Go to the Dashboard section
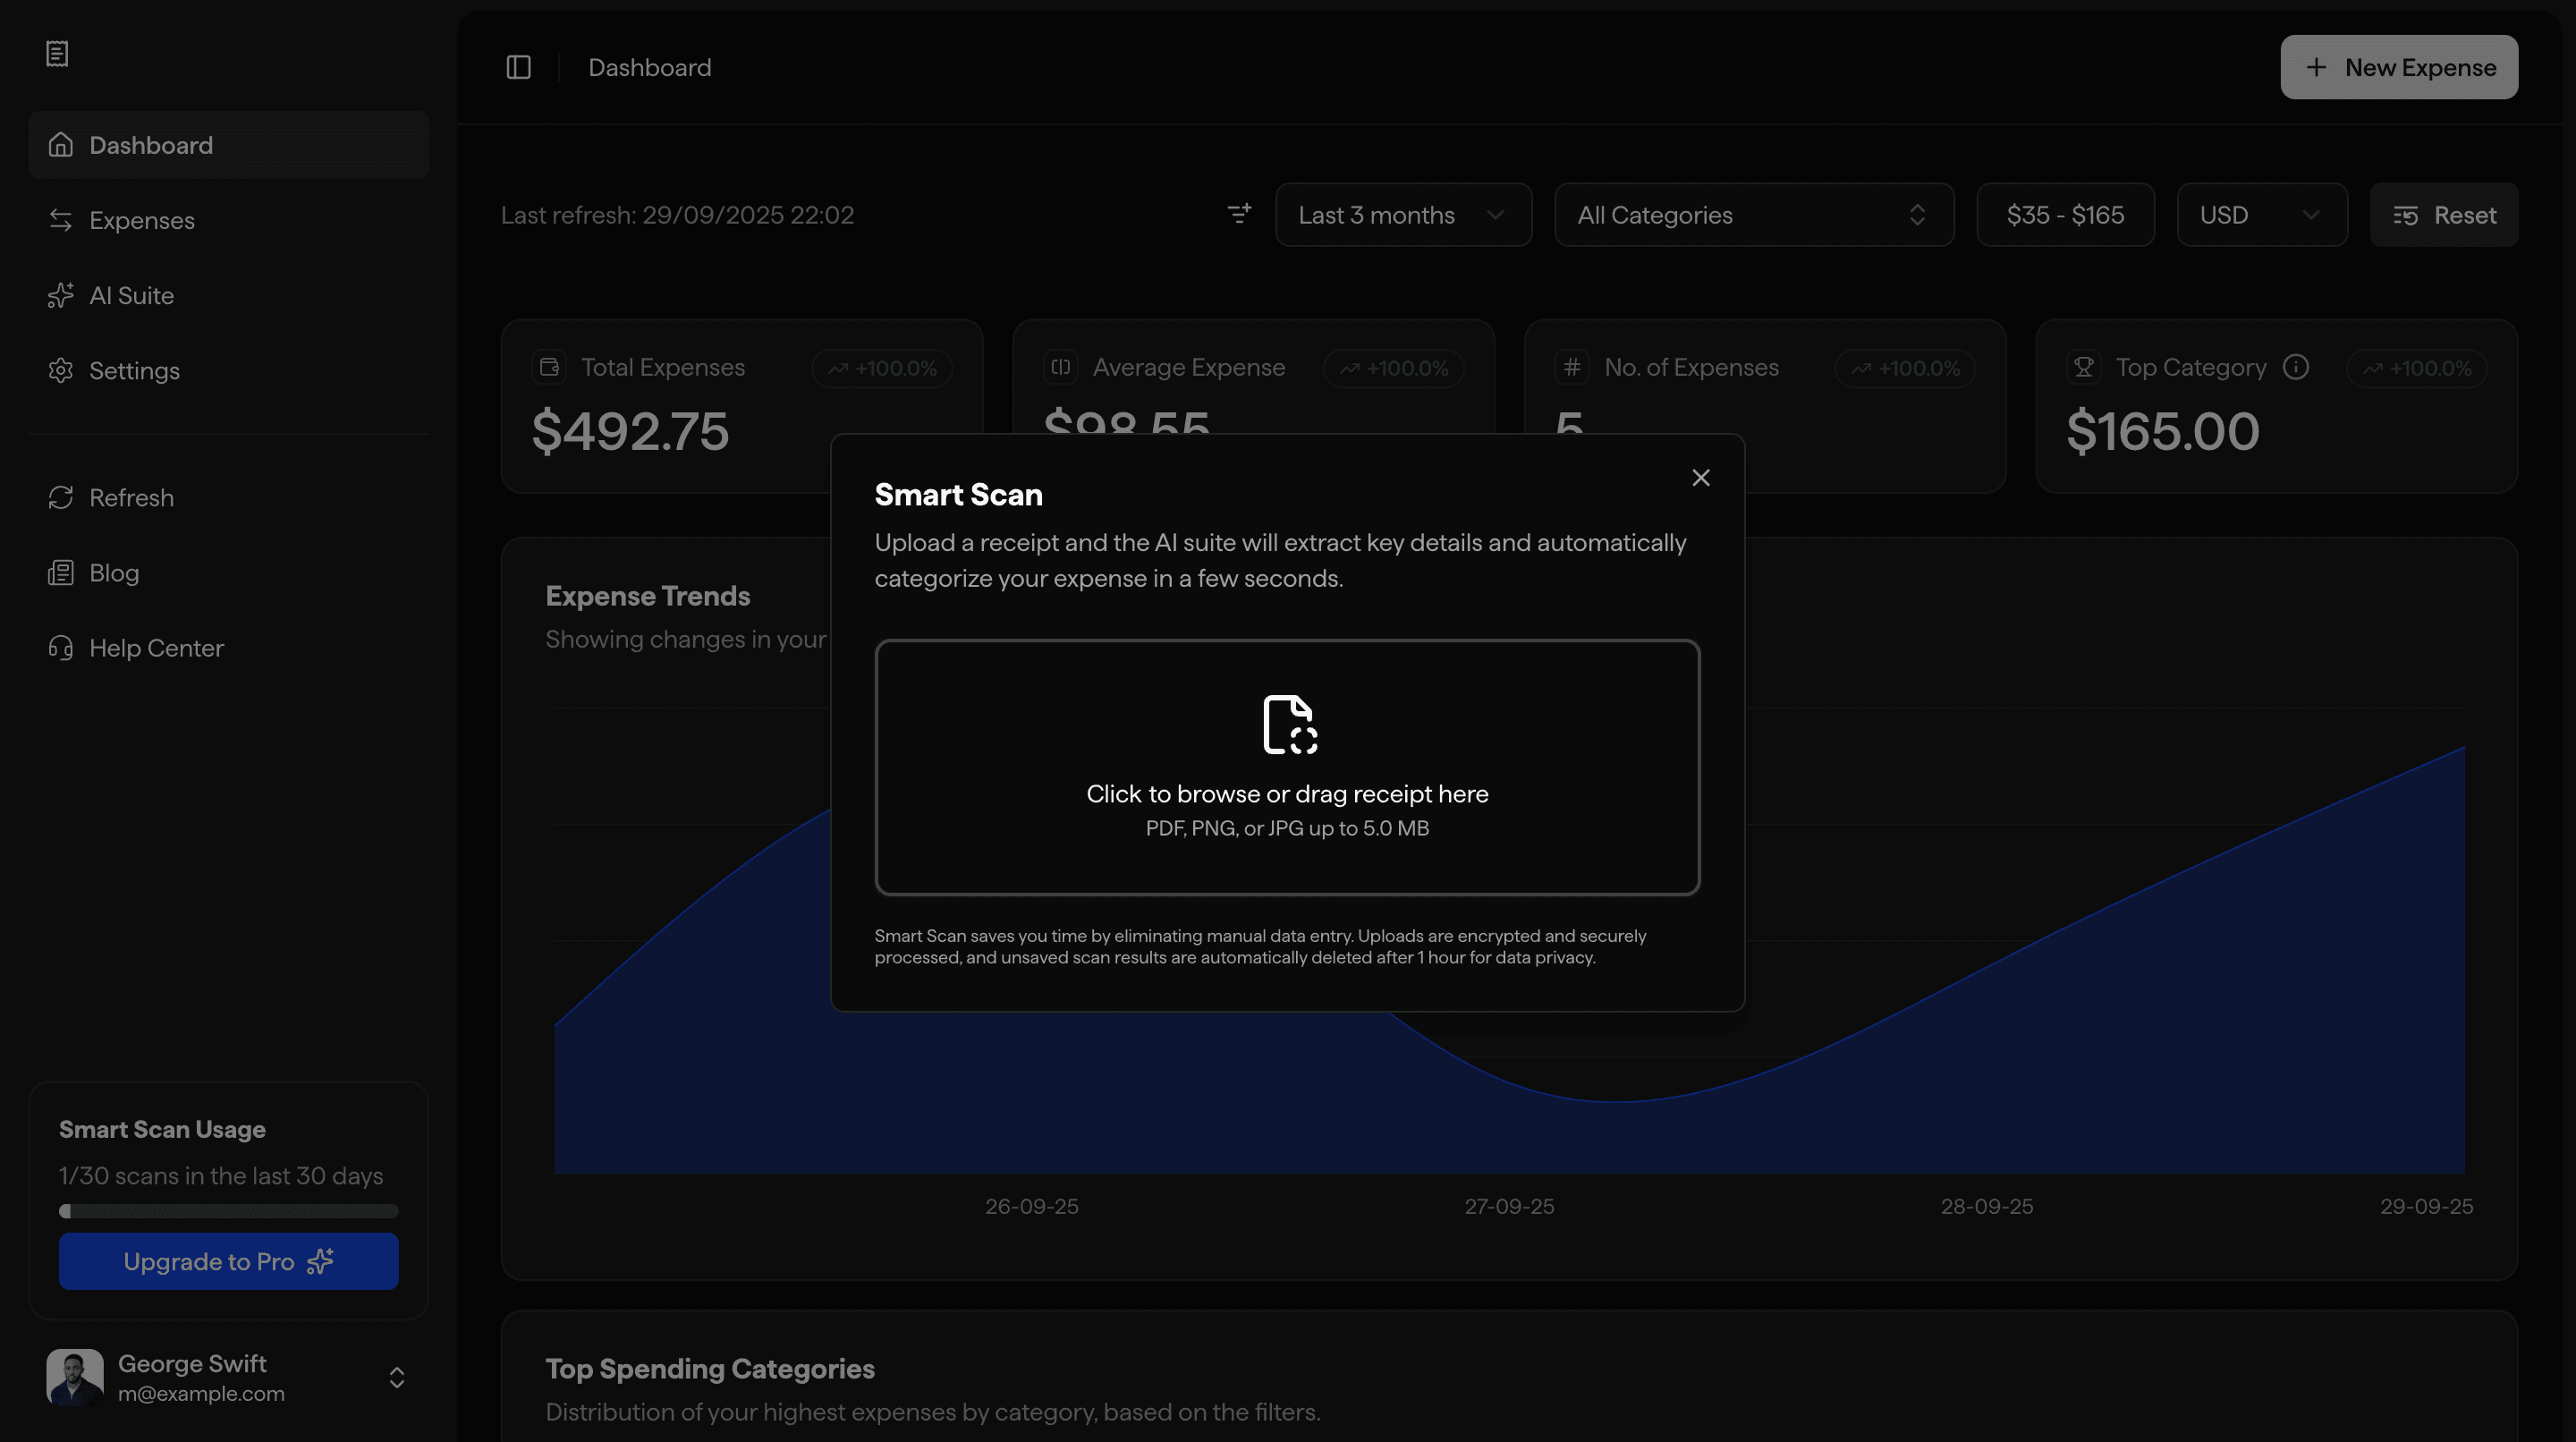The height and width of the screenshot is (1442, 2576). pos(150,145)
